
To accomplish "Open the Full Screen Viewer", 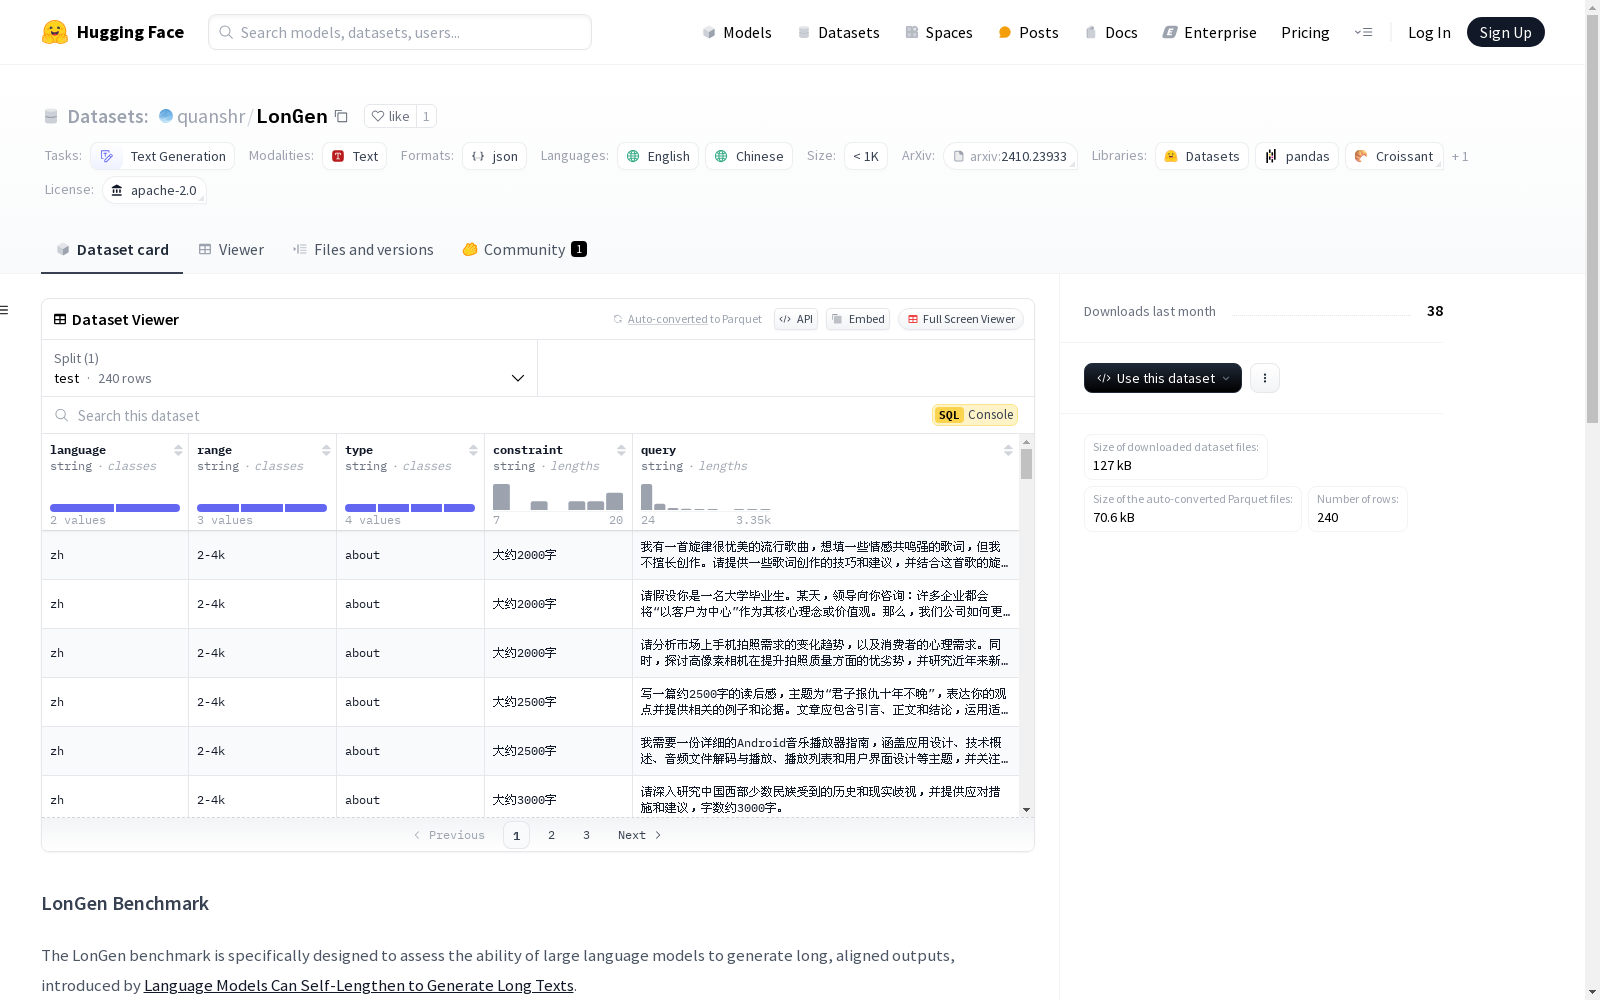I will 961,319.
